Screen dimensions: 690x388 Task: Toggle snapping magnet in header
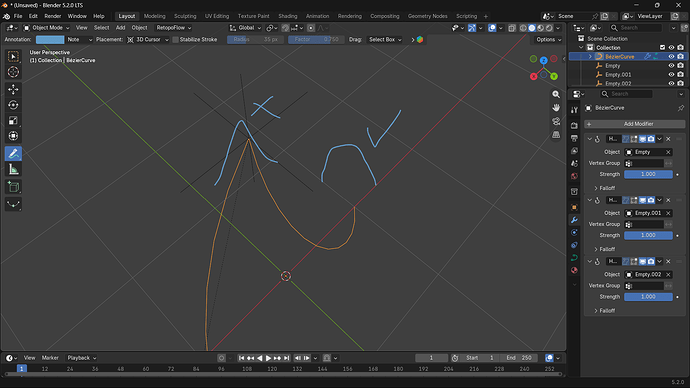[286, 28]
